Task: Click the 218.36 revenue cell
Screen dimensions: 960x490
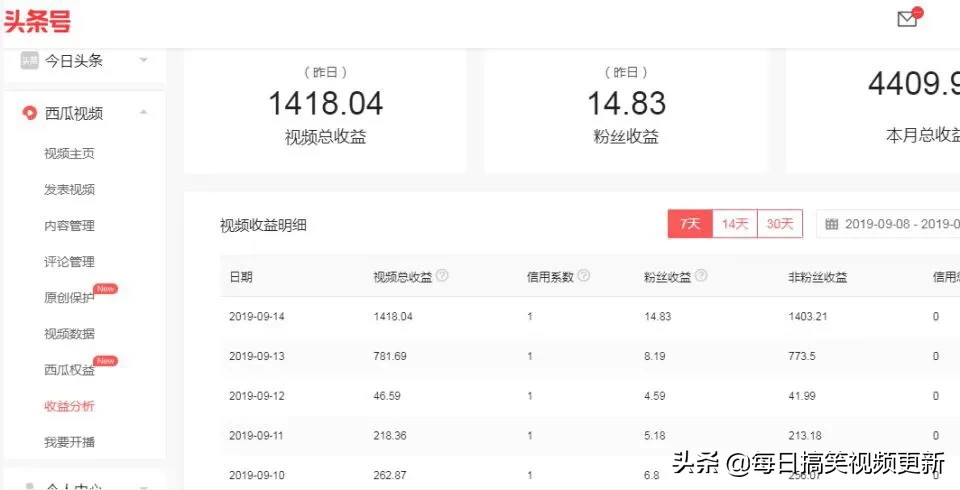Action: coord(390,435)
